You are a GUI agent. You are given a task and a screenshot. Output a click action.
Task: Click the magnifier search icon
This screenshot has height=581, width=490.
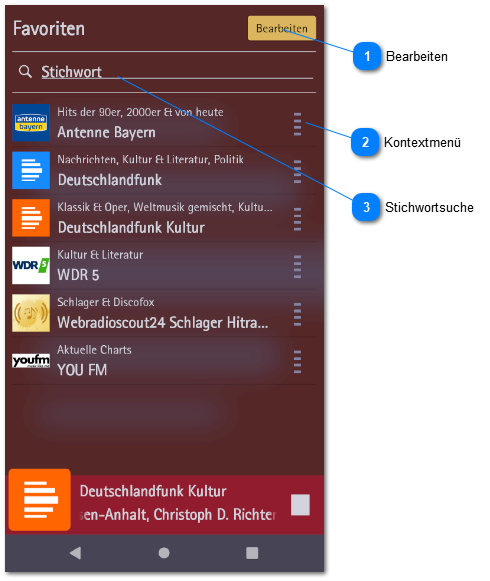(25, 72)
